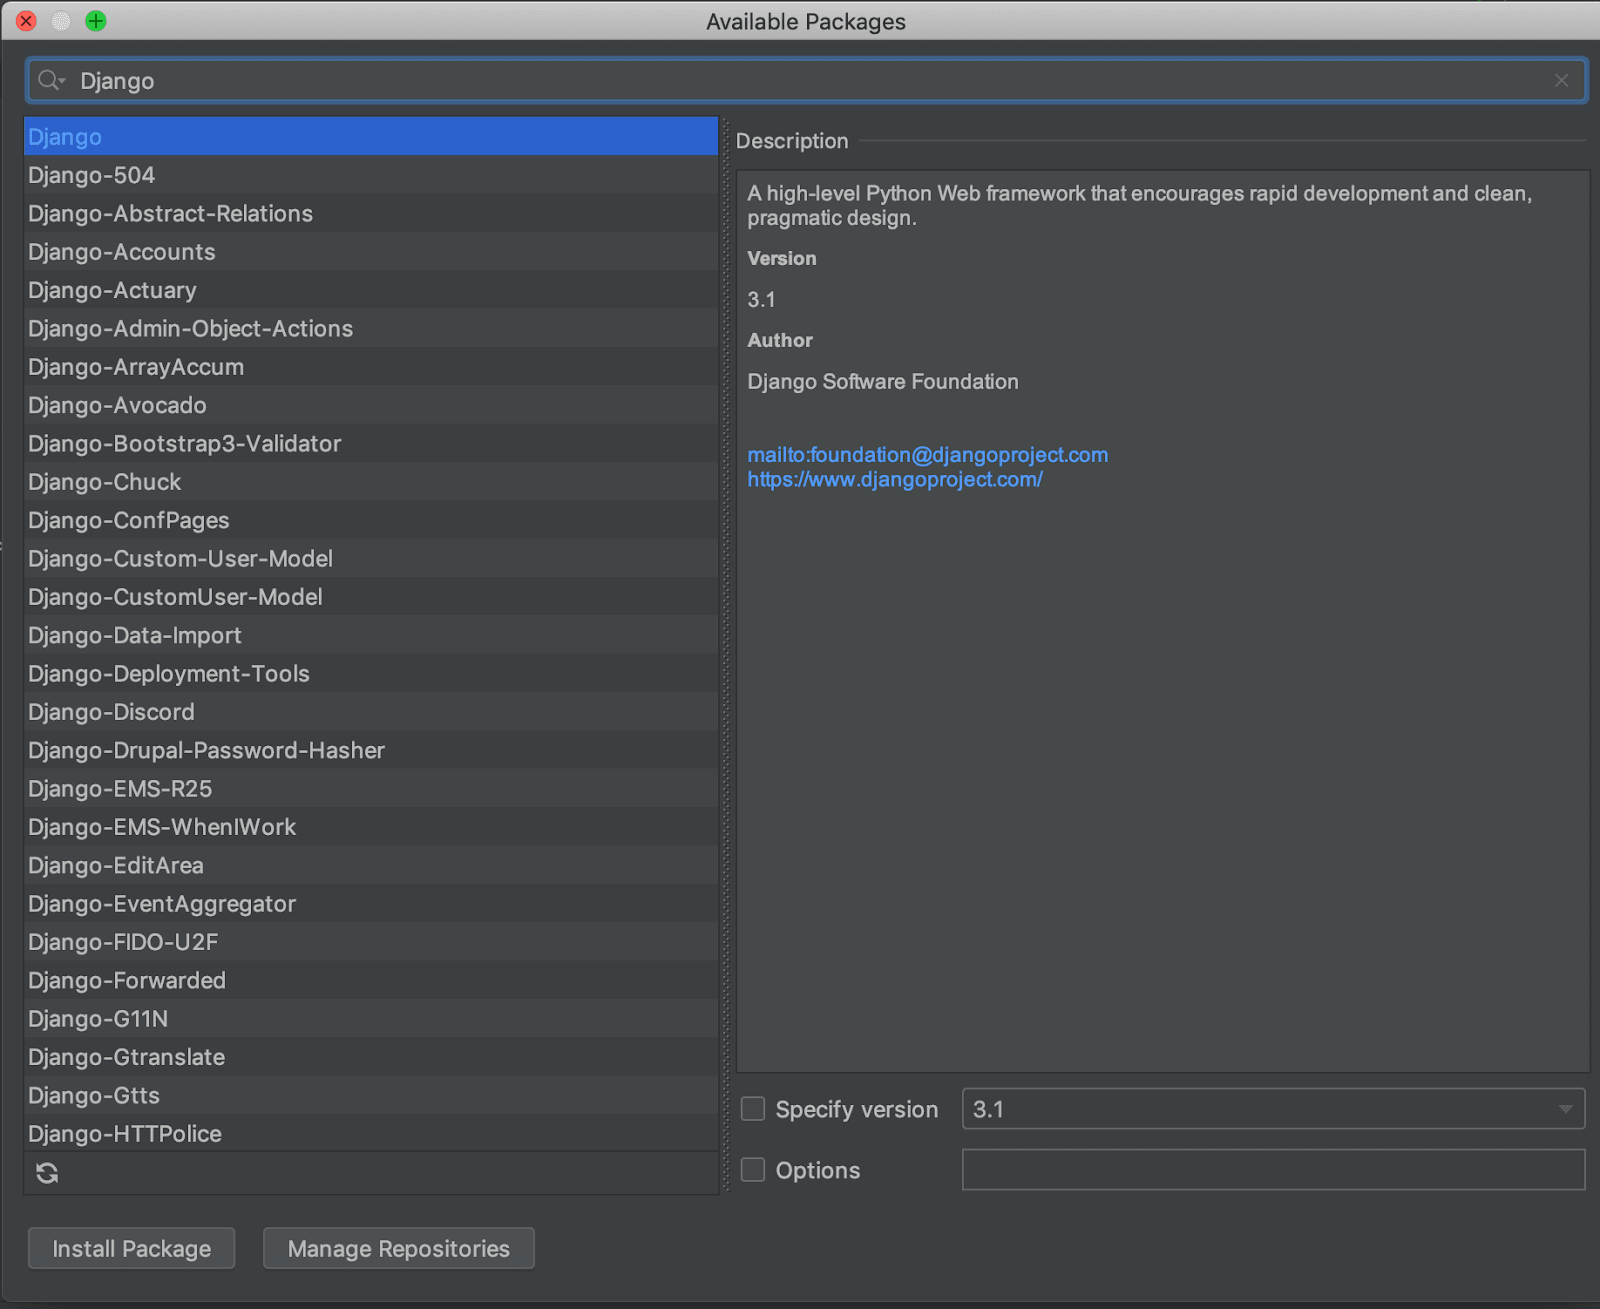The width and height of the screenshot is (1600, 1309).
Task: Reload the package list
Action: 47,1173
